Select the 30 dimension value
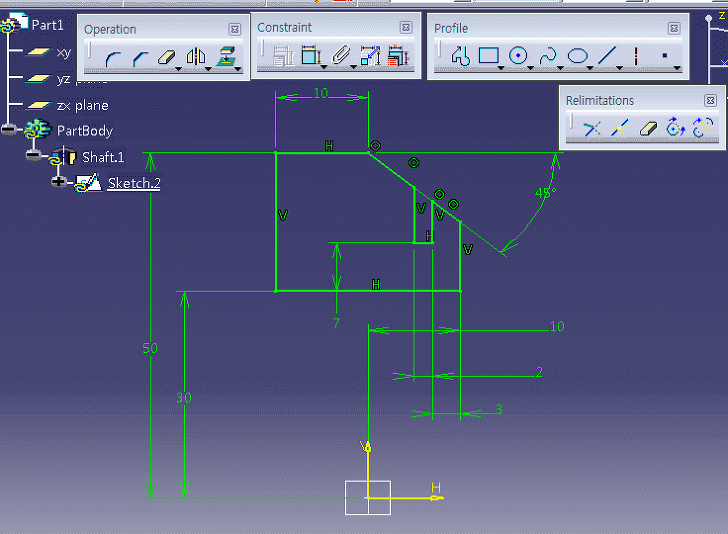728x534 pixels. tap(184, 397)
